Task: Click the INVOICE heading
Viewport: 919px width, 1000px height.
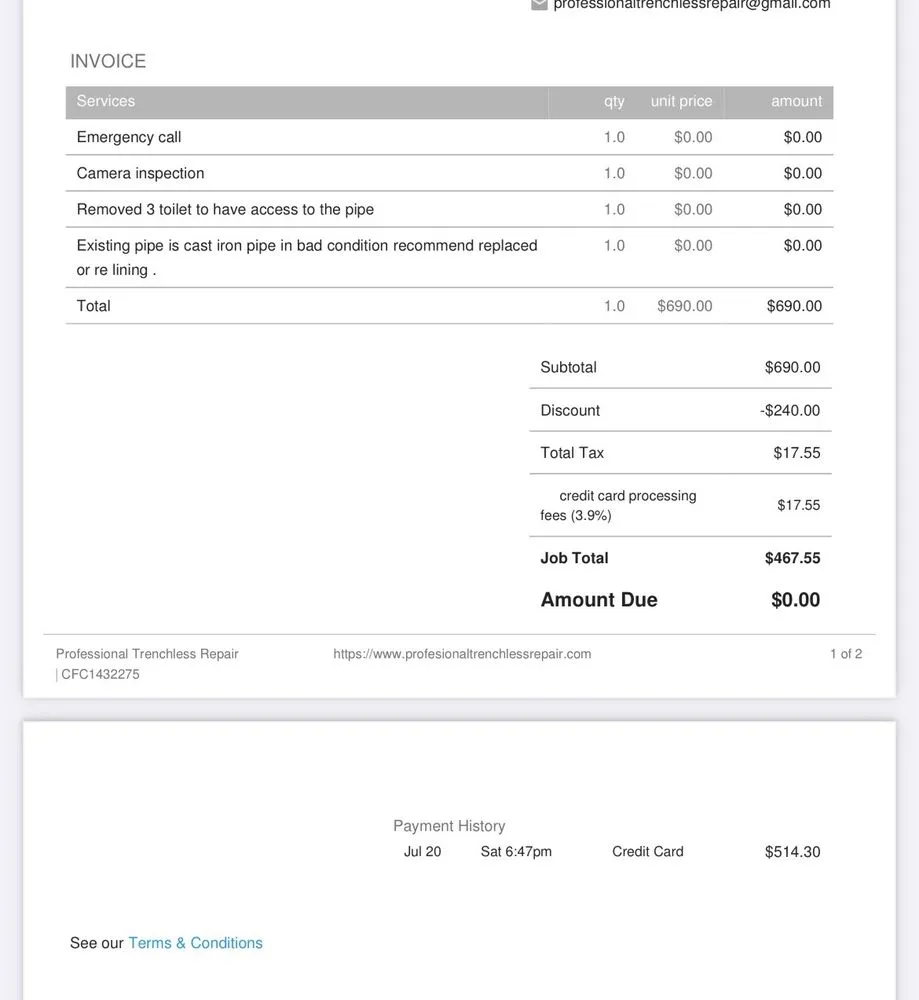Action: pyautogui.click(x=108, y=61)
